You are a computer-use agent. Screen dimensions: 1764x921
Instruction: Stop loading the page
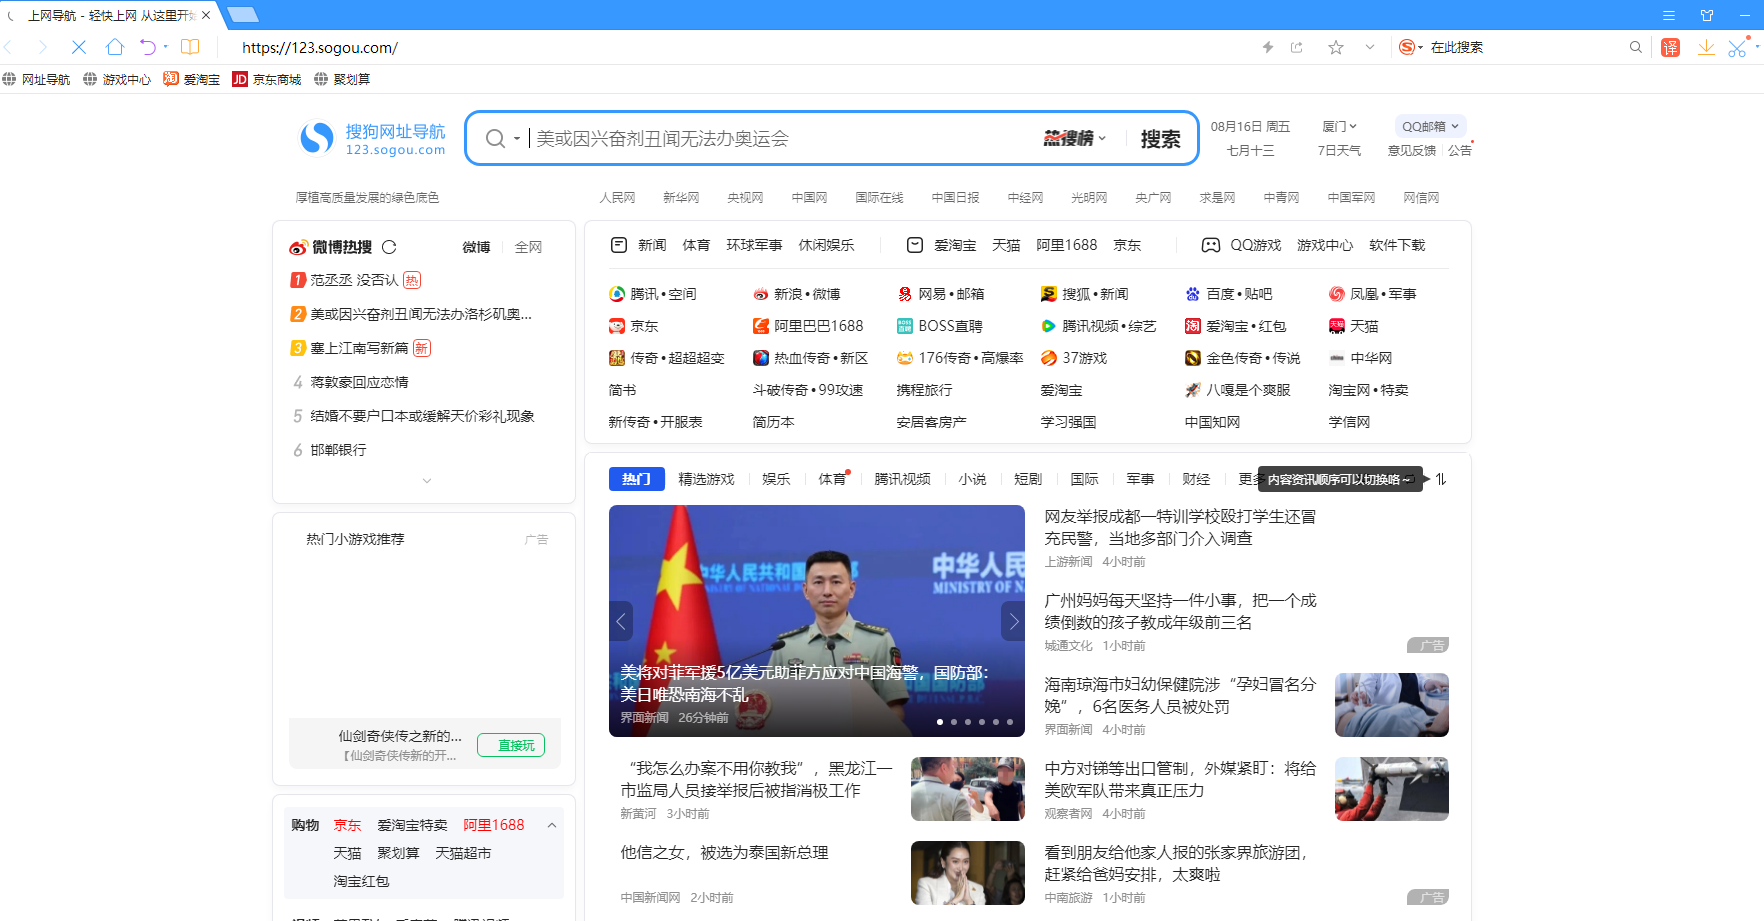tap(79, 47)
